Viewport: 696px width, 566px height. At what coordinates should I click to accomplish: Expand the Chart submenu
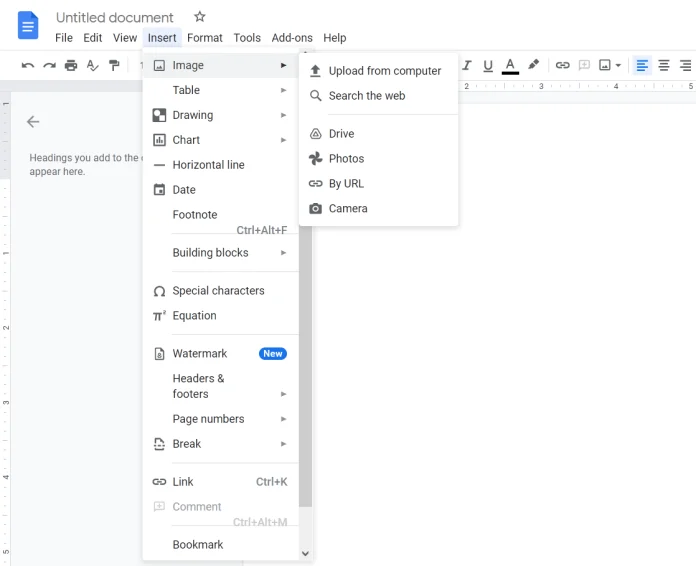click(x=220, y=140)
